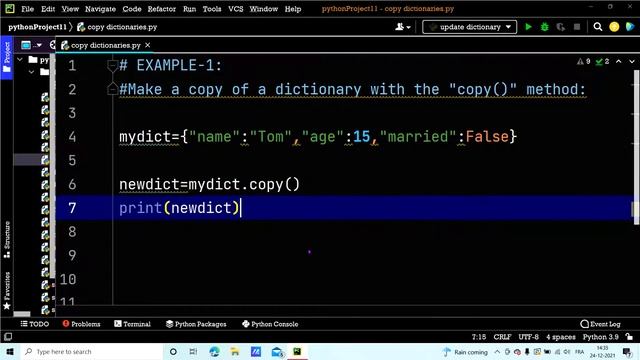Click the typo check count indicator
Image resolution: width=640 pixels, height=360 pixels.
tap(602, 62)
